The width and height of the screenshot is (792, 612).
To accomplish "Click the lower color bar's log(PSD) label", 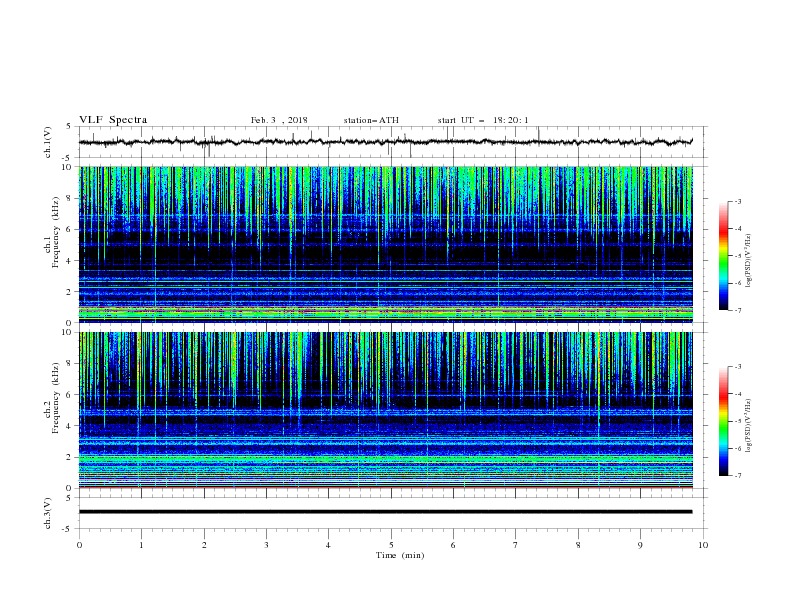I will 748,426.
